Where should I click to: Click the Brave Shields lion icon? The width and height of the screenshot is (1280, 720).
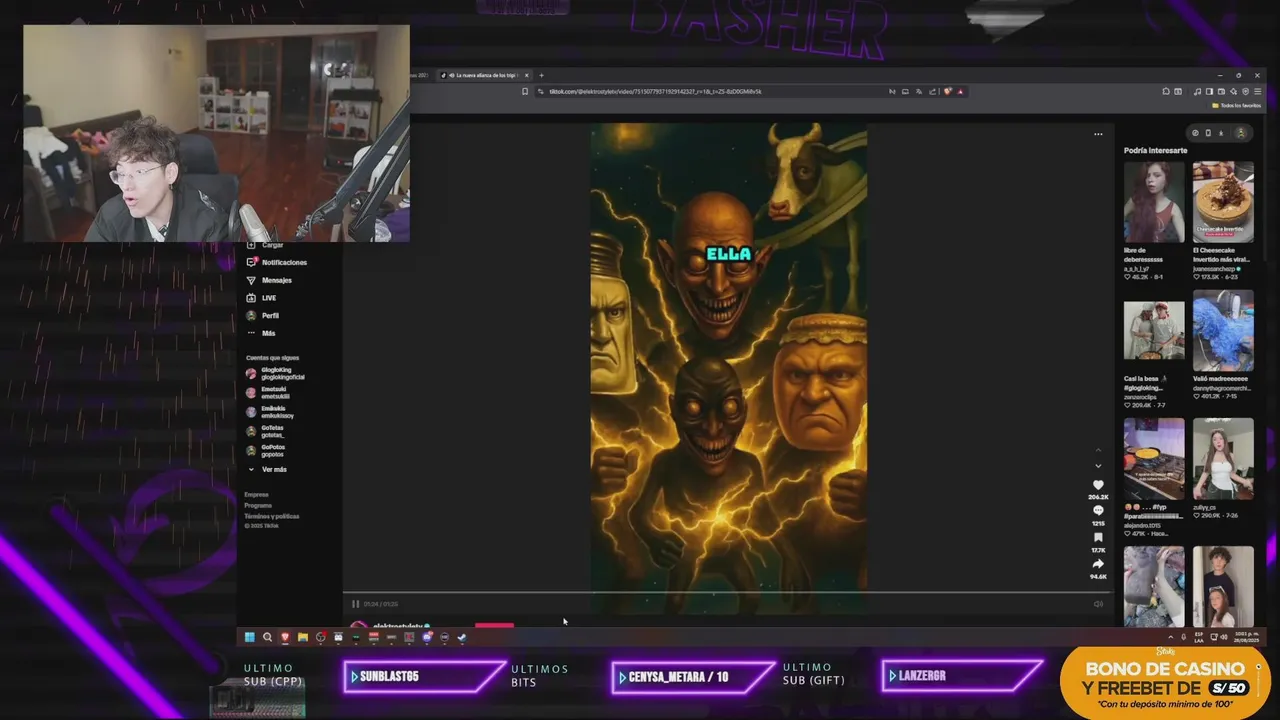coord(948,92)
